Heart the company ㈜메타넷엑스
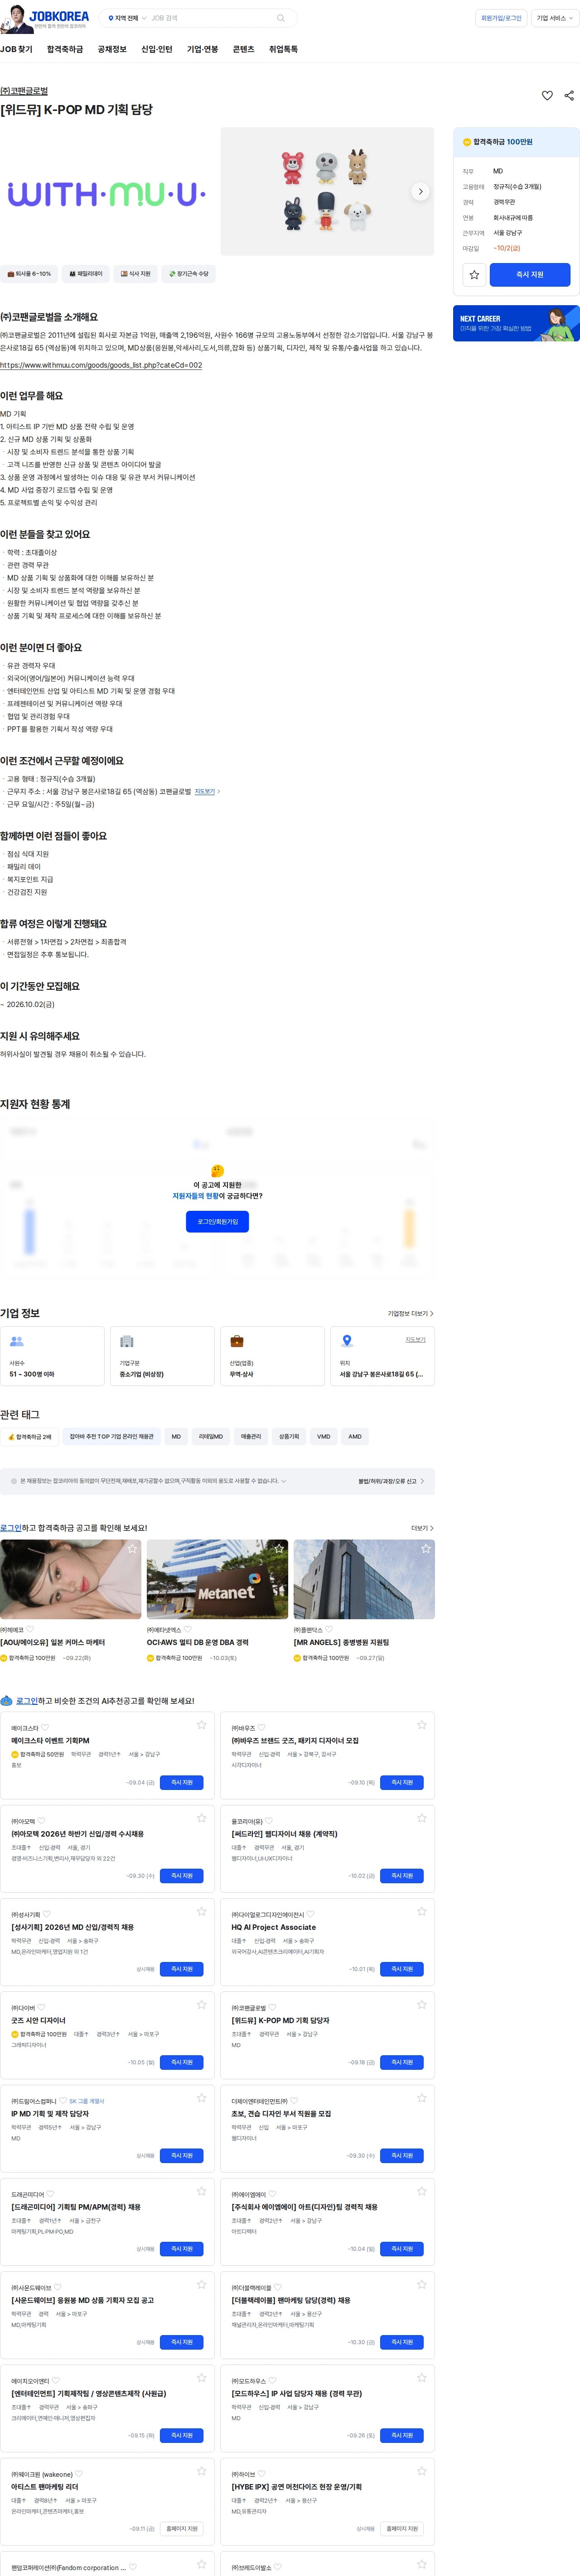The image size is (580, 2576). pyautogui.click(x=188, y=1630)
